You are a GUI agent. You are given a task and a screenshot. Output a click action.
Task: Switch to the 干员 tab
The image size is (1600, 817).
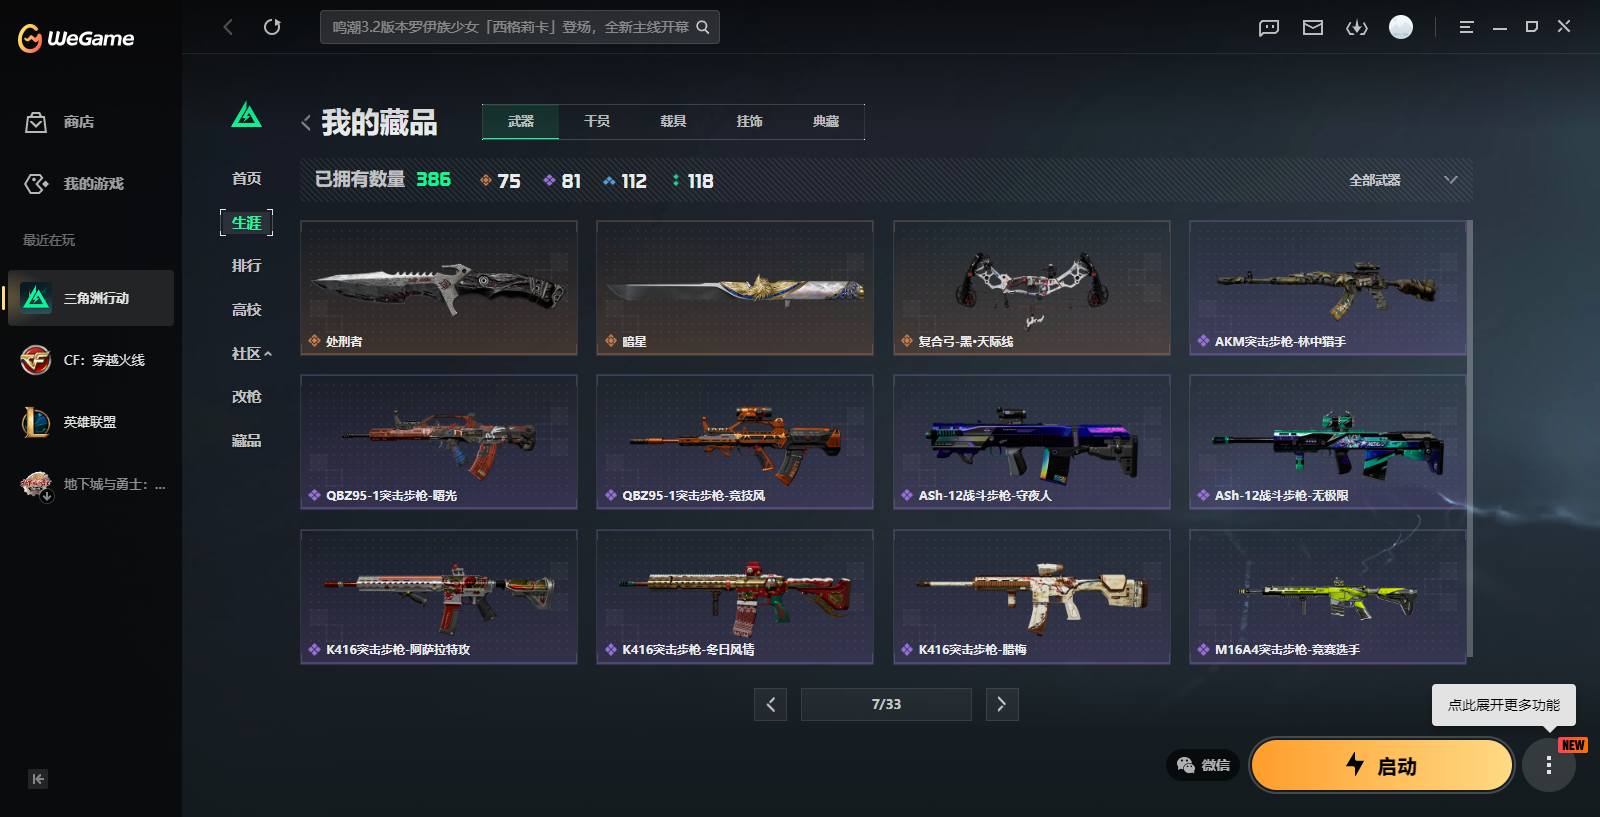pos(597,121)
